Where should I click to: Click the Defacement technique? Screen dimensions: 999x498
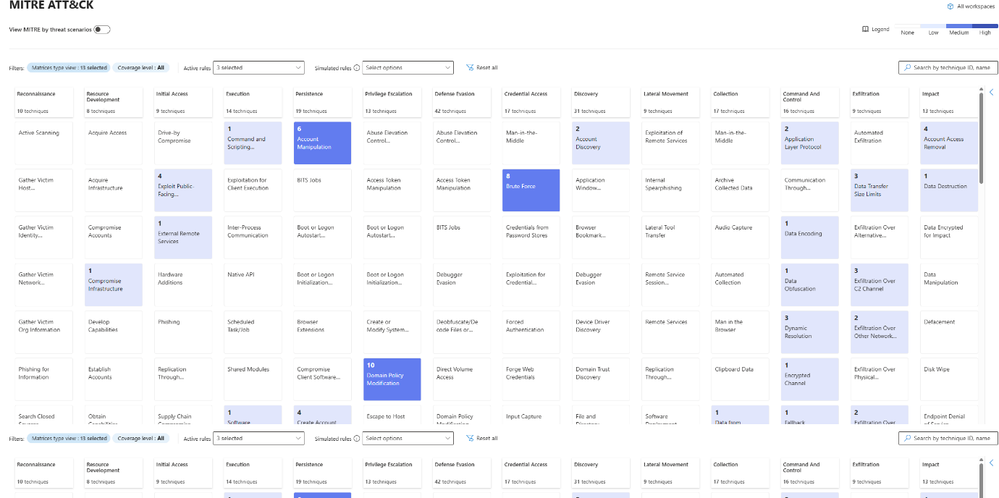[949, 332]
